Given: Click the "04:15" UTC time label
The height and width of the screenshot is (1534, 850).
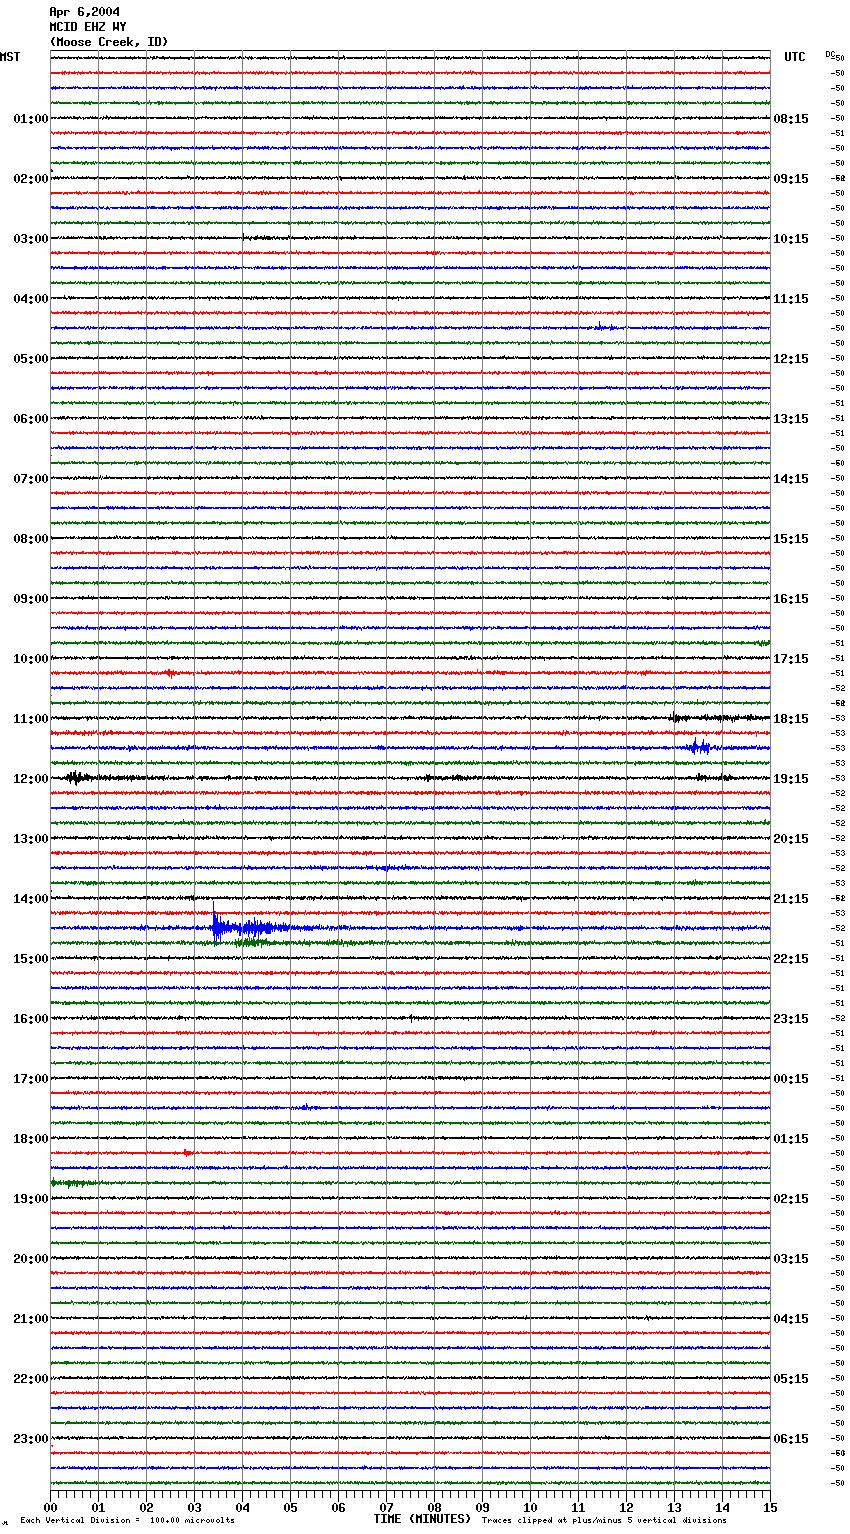Looking at the screenshot, I should tap(791, 1319).
